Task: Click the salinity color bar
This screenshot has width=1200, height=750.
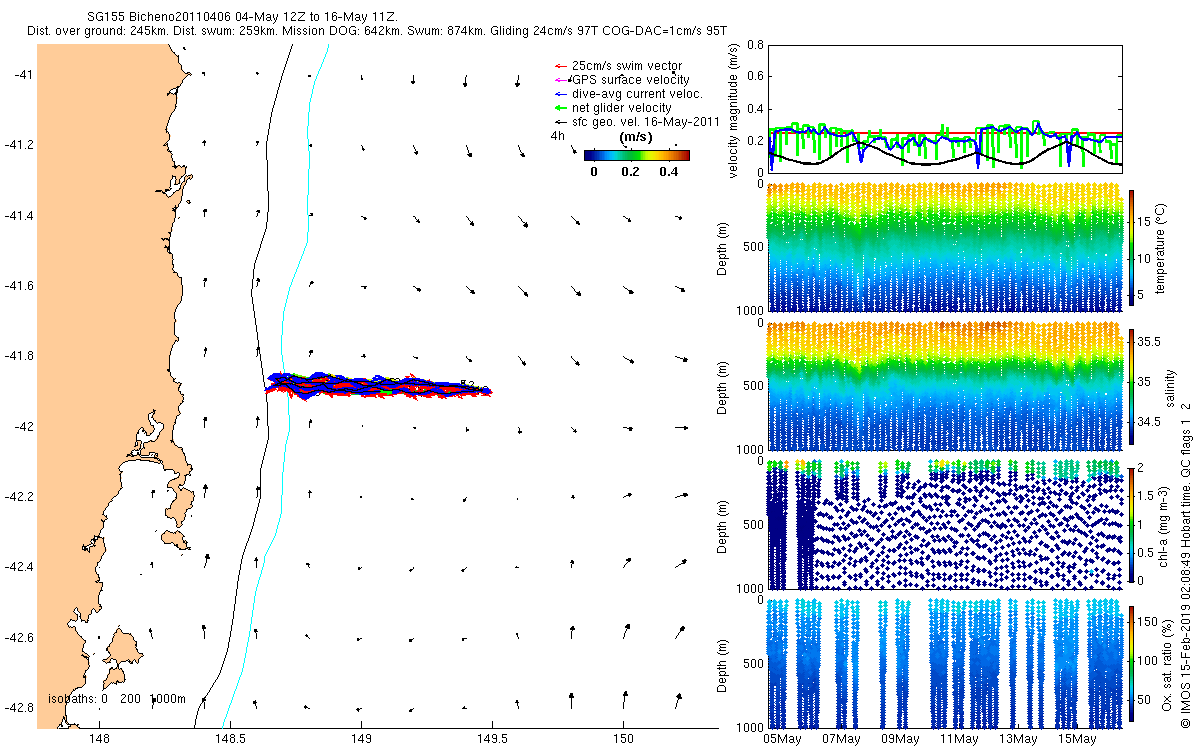Action: click(1131, 388)
